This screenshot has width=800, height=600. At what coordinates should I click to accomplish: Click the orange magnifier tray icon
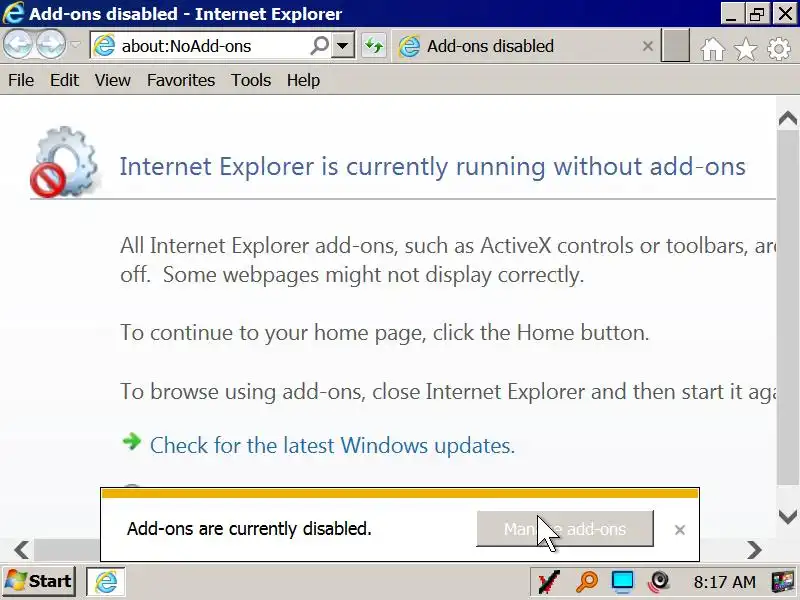click(587, 582)
